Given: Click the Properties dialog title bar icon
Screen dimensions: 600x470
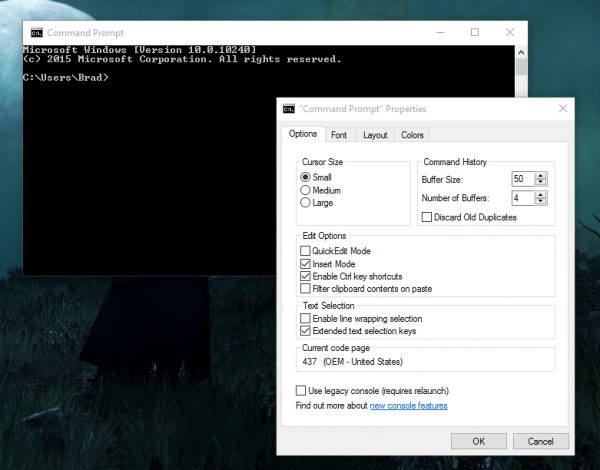Looking at the screenshot, I should pyautogui.click(x=289, y=109).
